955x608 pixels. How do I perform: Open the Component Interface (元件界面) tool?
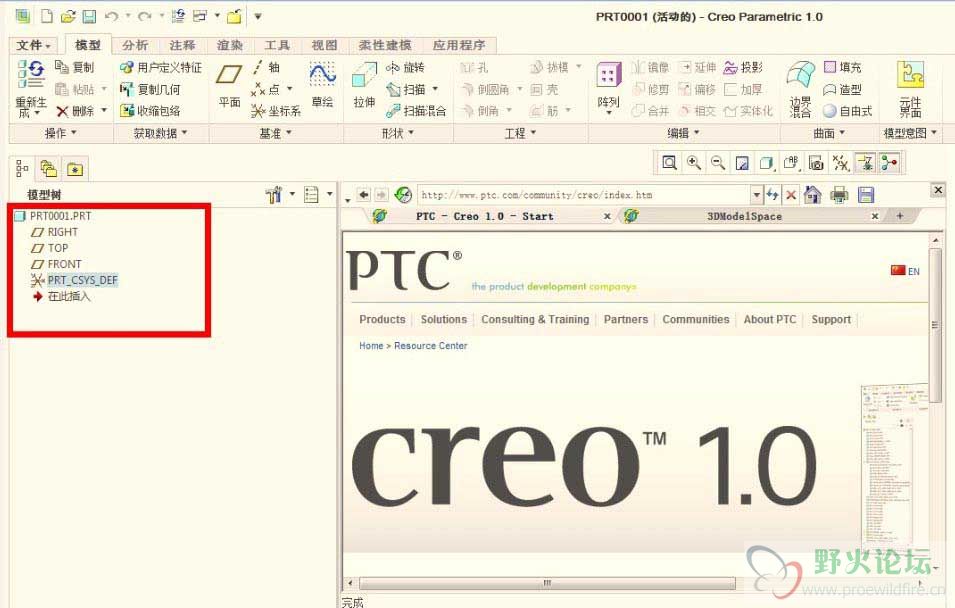(911, 90)
